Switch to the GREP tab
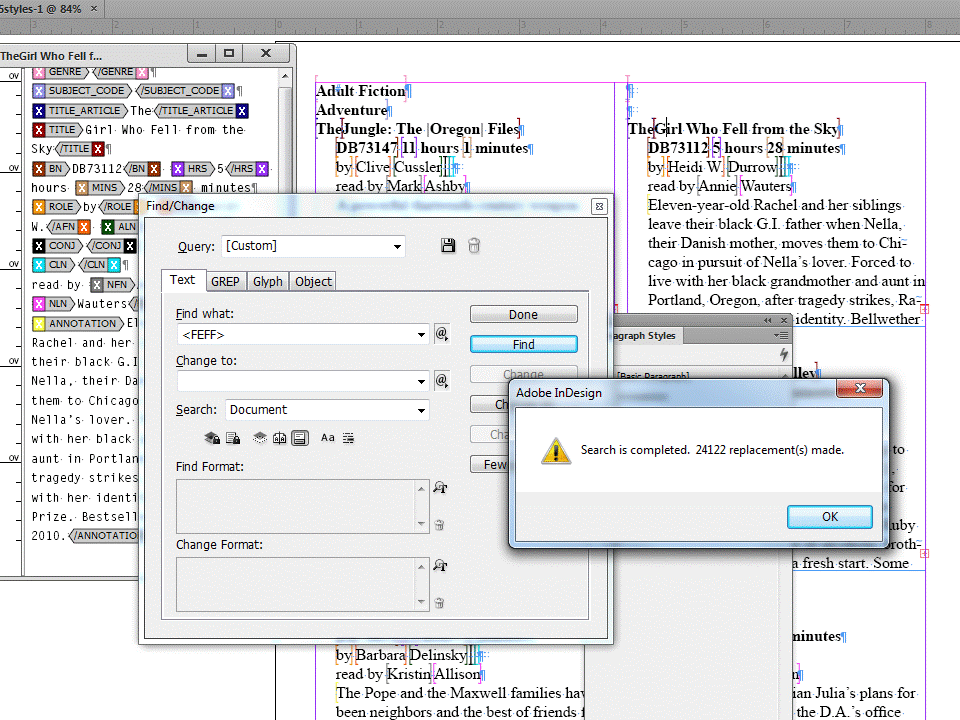Viewport: 960px width, 720px height. click(225, 281)
